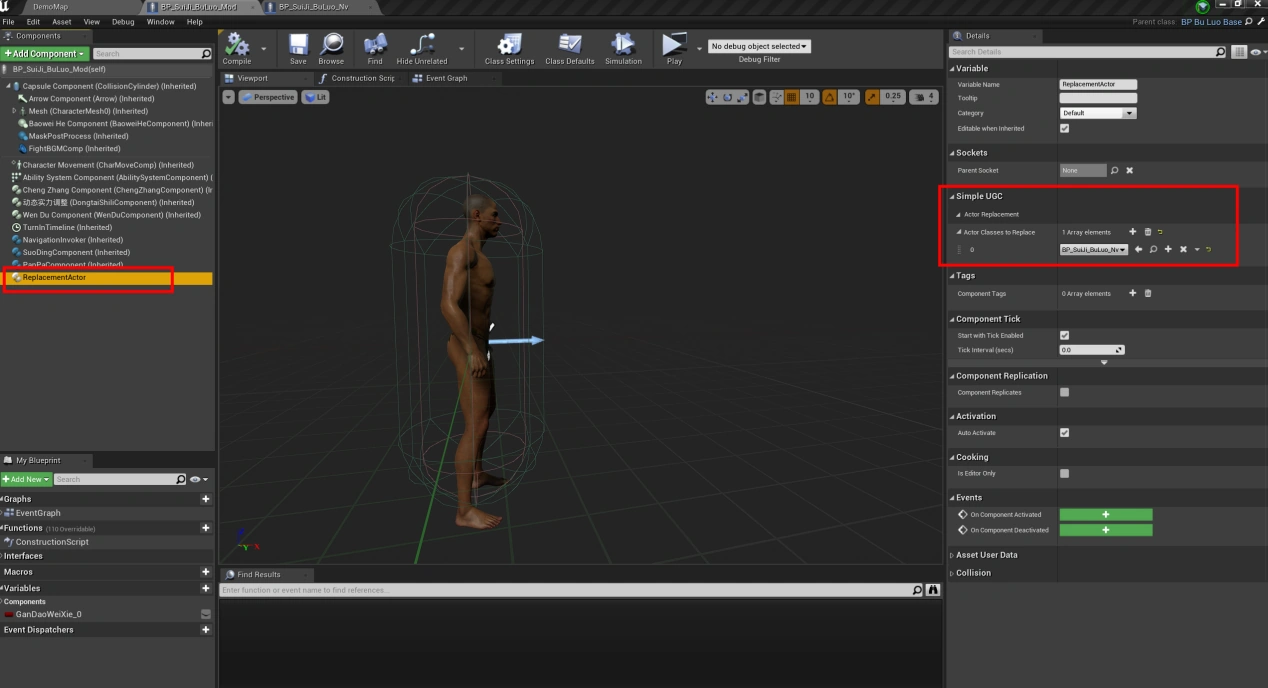Screen dimensions: 1268x688
Task: Open the Category dropdown set to Default
Action: pyautogui.click(x=1097, y=114)
